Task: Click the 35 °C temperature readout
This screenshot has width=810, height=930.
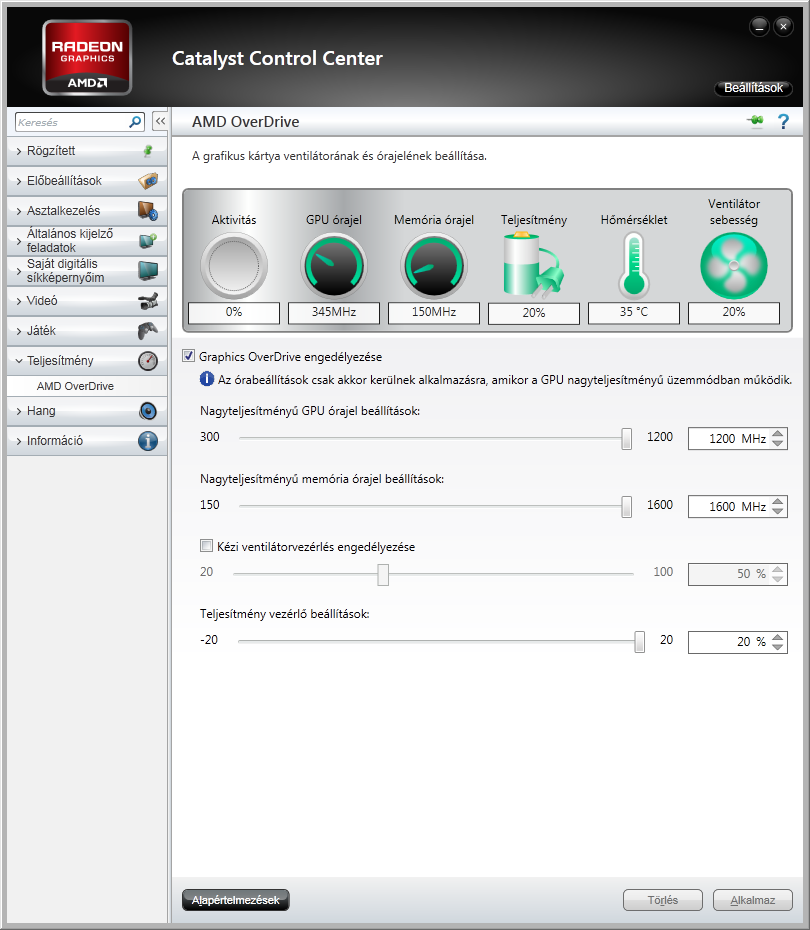Action: [x=634, y=313]
